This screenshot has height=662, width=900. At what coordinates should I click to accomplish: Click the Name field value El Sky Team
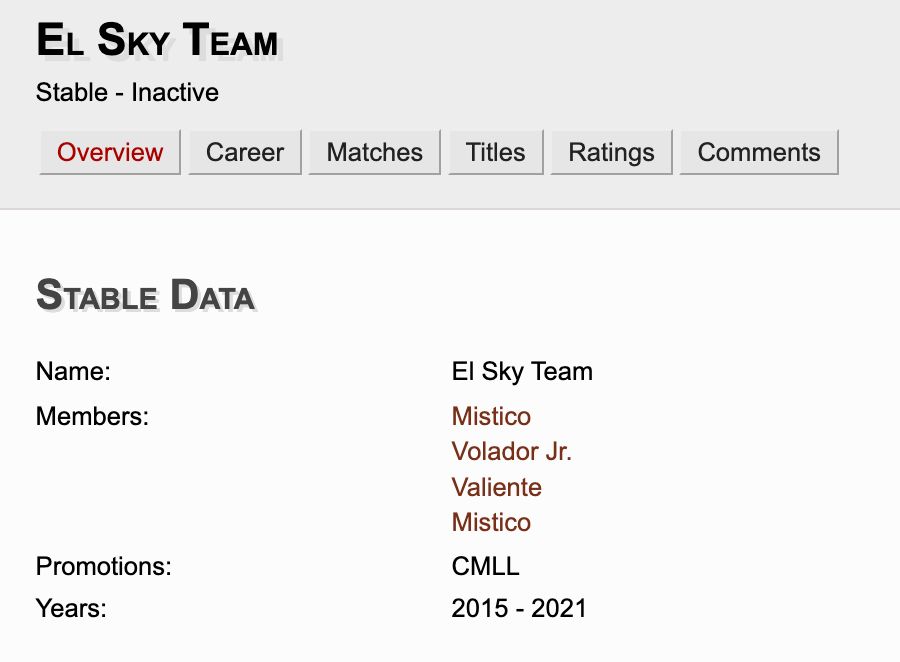coord(522,371)
